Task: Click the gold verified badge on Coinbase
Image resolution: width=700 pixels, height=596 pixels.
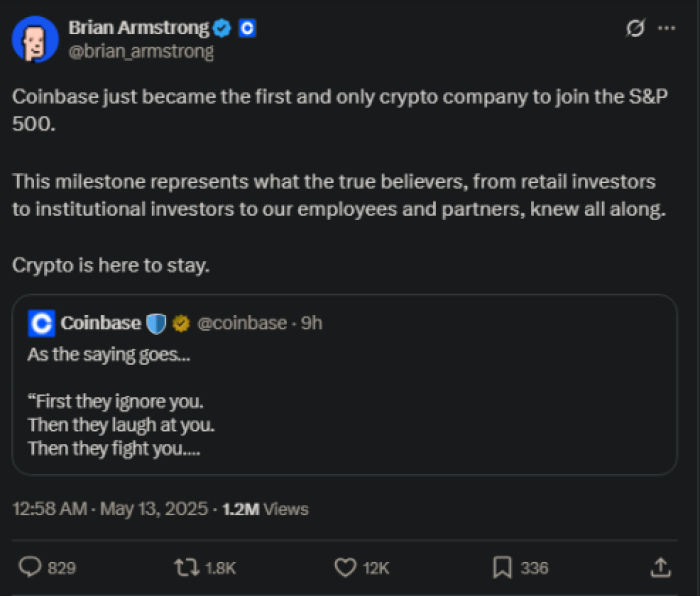Action: tap(181, 324)
